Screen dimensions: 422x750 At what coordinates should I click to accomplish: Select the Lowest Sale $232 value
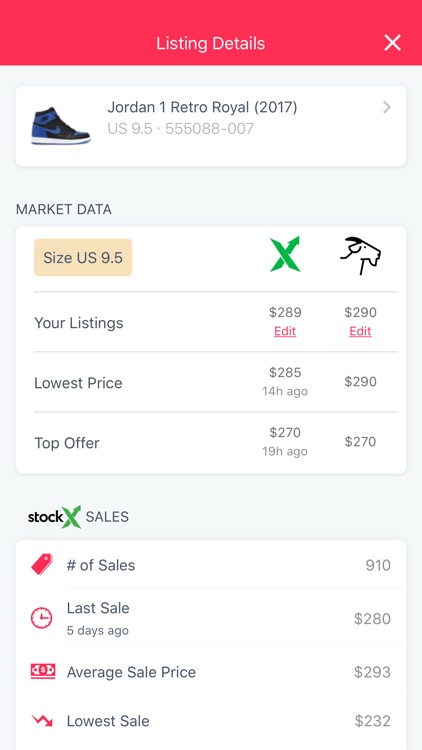[373, 721]
